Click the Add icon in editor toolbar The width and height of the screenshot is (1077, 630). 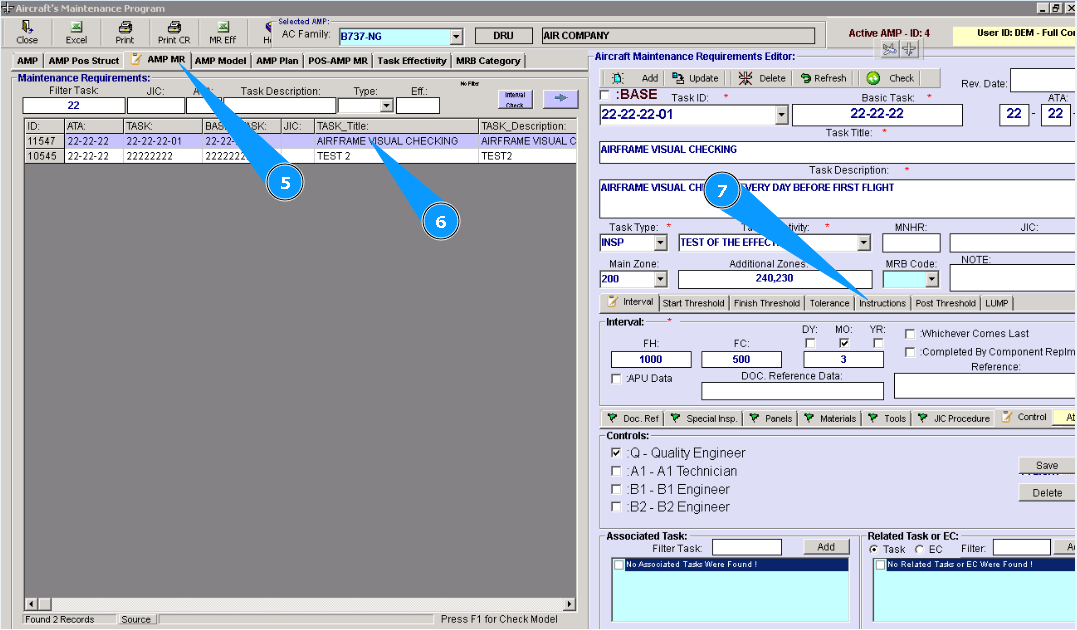[618, 78]
